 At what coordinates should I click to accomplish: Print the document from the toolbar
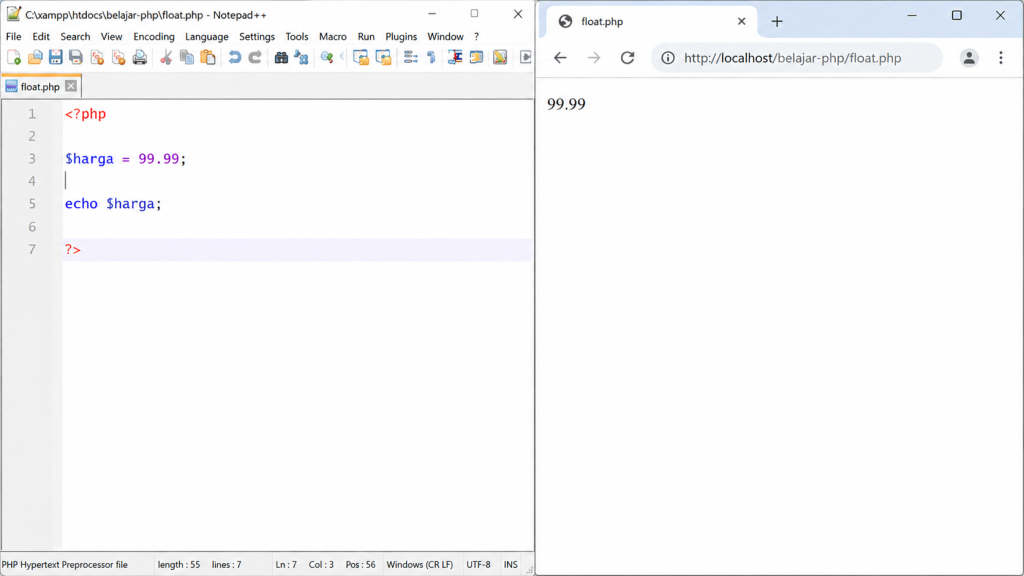139,57
